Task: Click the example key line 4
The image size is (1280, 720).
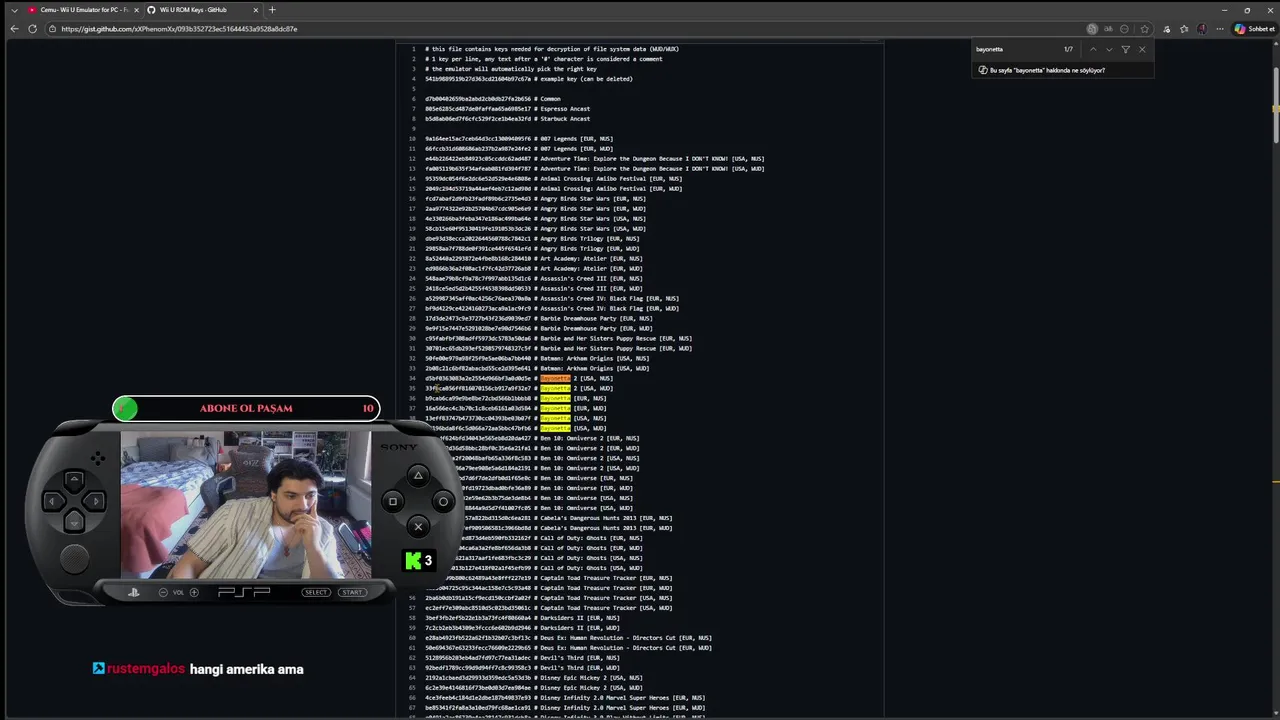Action: tap(528, 79)
